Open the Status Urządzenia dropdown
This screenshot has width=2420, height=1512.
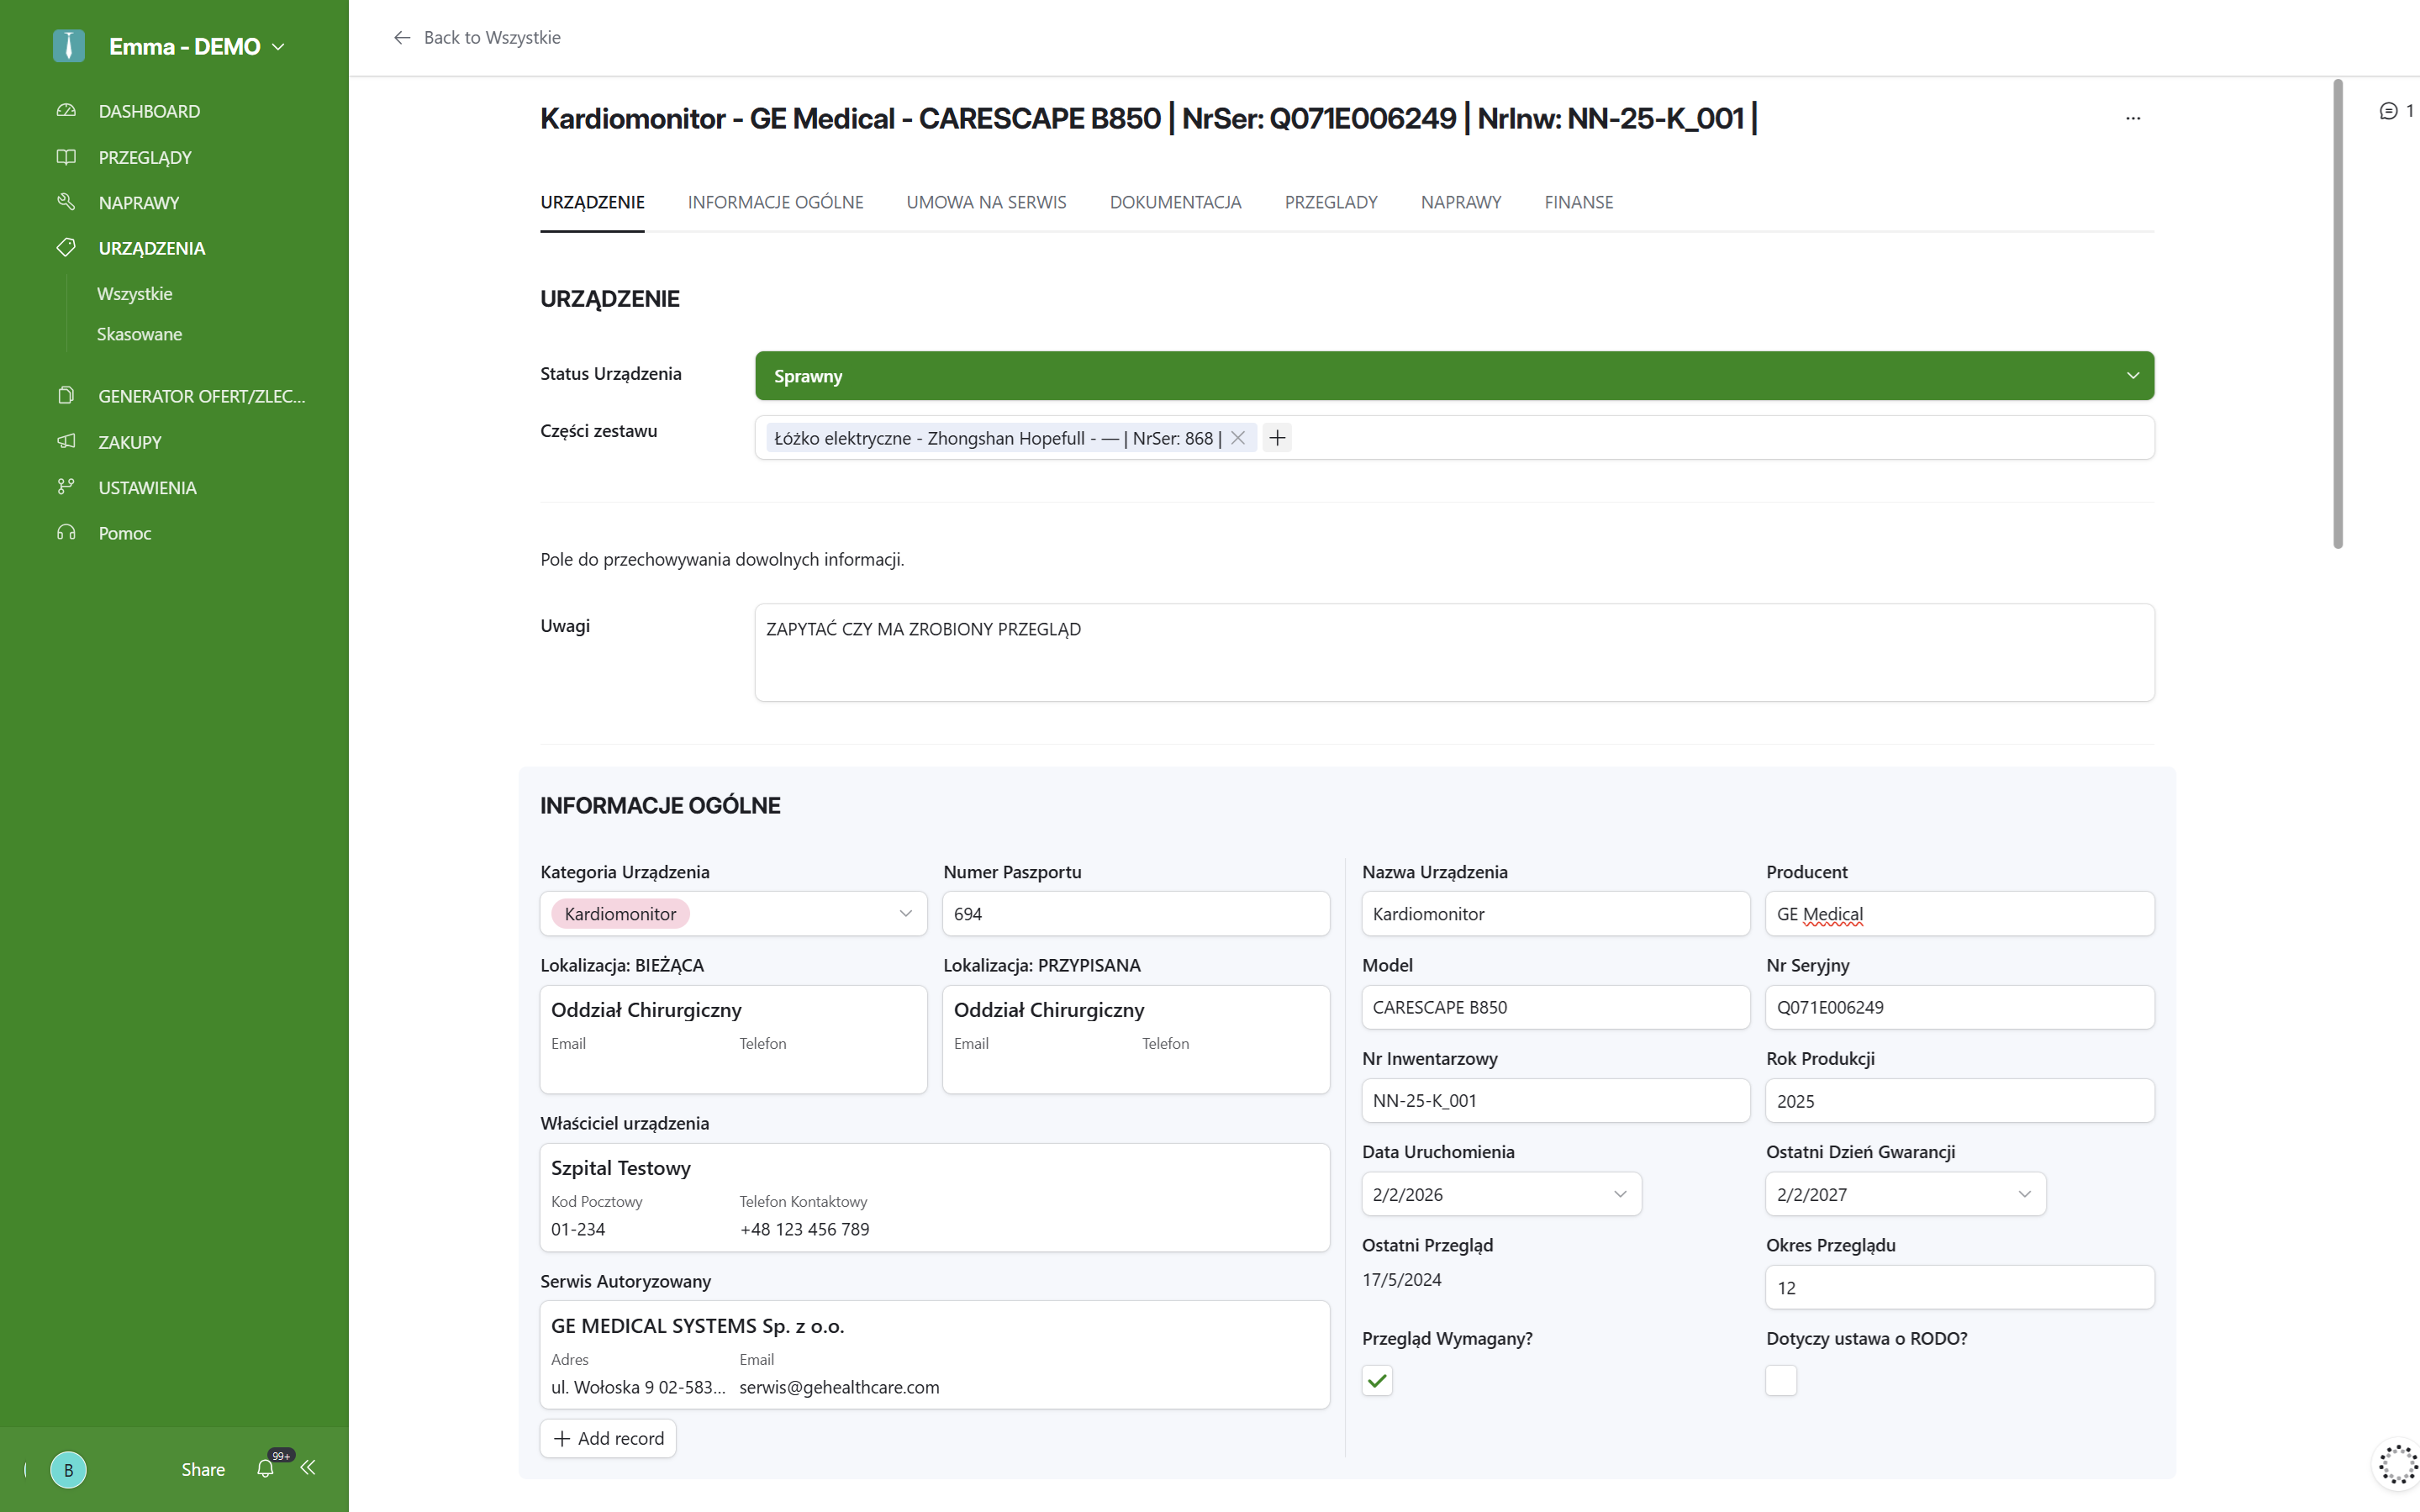(2133, 375)
